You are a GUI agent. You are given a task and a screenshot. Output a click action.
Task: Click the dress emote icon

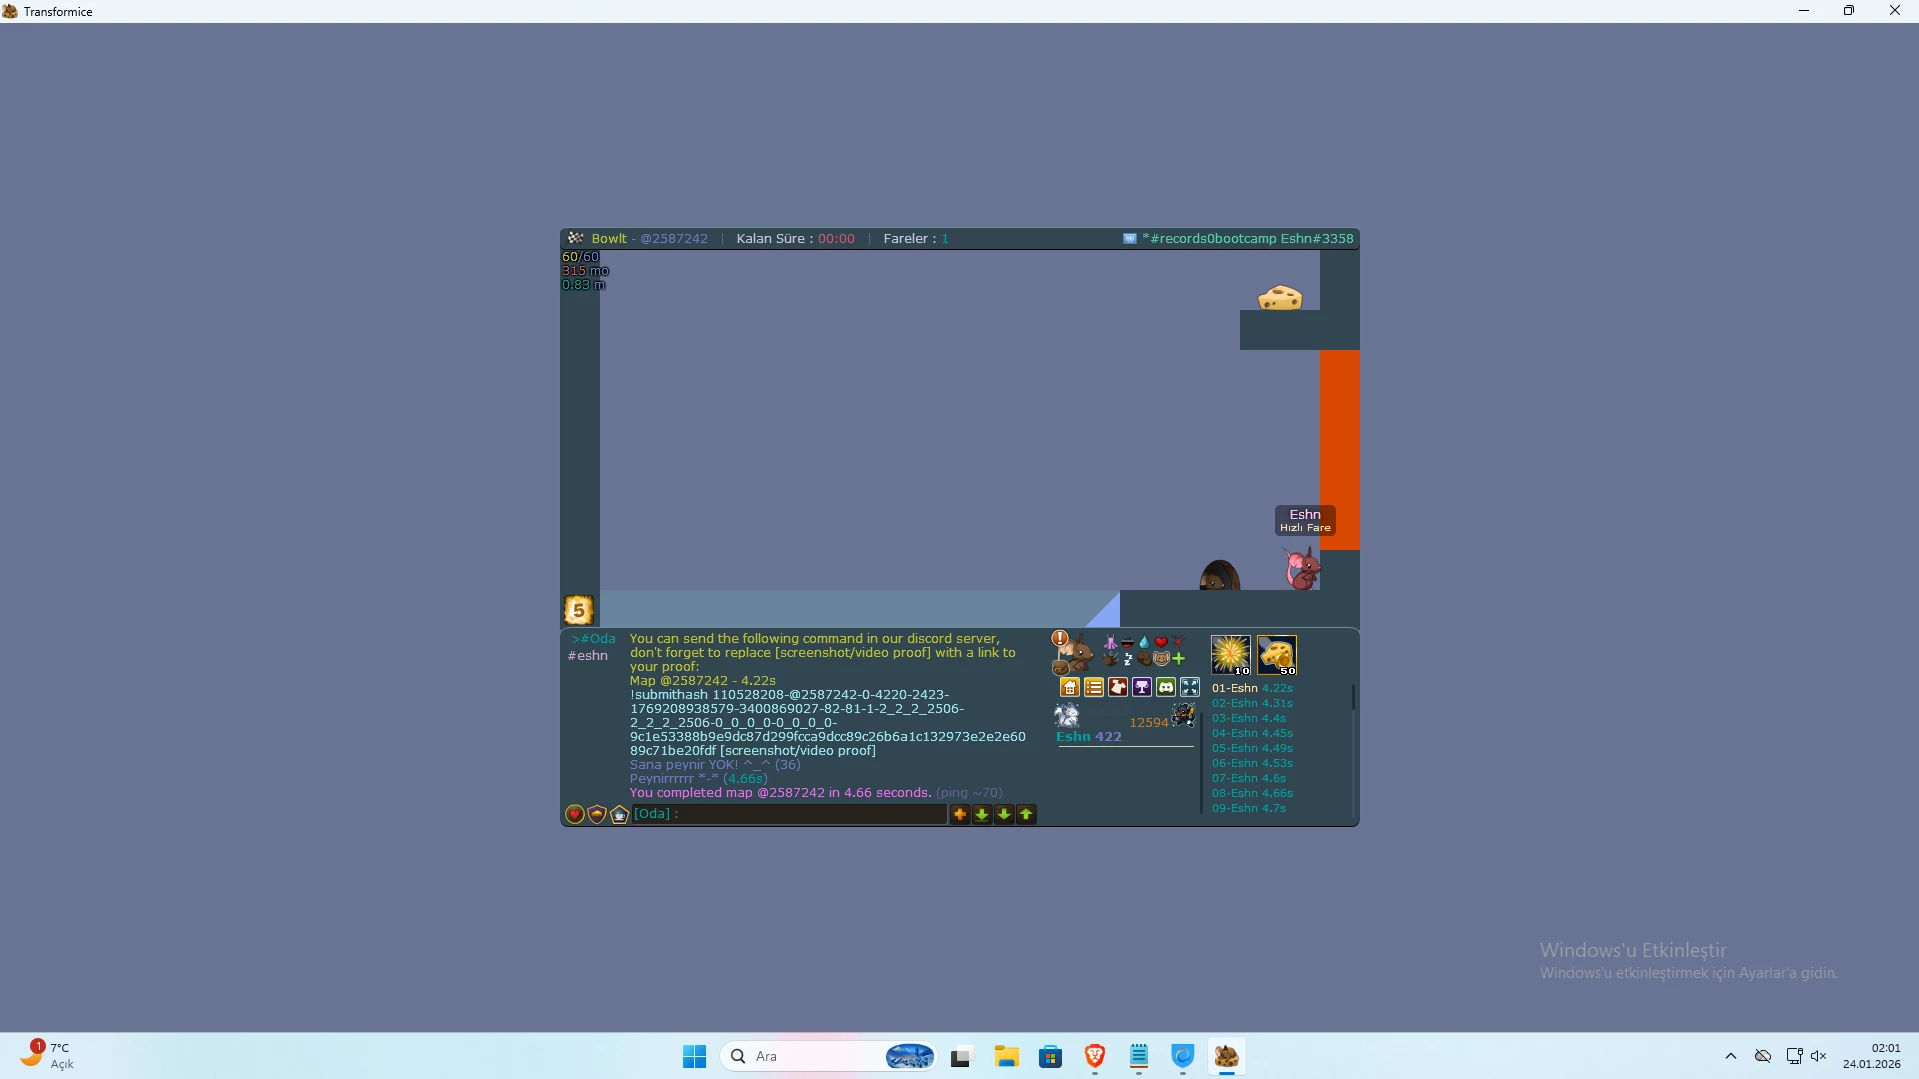pos(1110,643)
